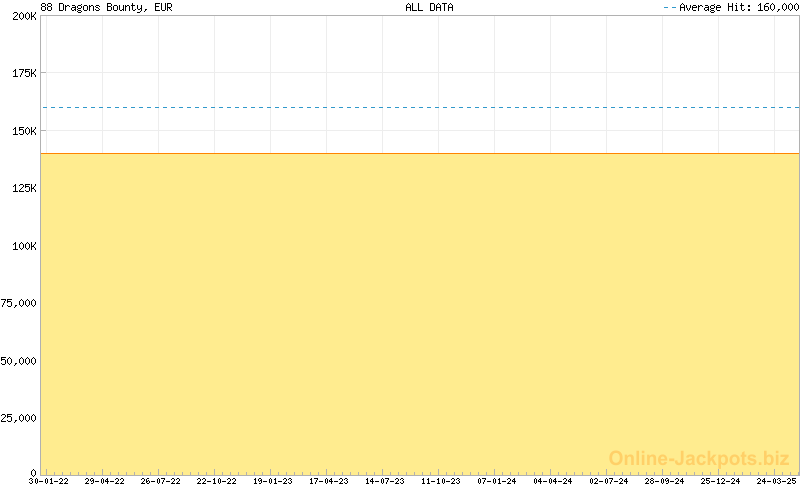Select the 25-12-24 date marker
The width and height of the screenshot is (800, 490).
720,481
